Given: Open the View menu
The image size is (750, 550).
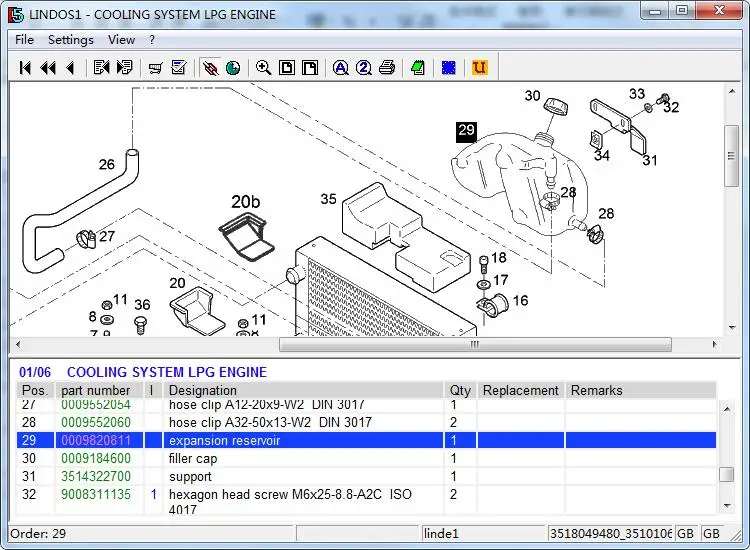Looking at the screenshot, I should (121, 40).
